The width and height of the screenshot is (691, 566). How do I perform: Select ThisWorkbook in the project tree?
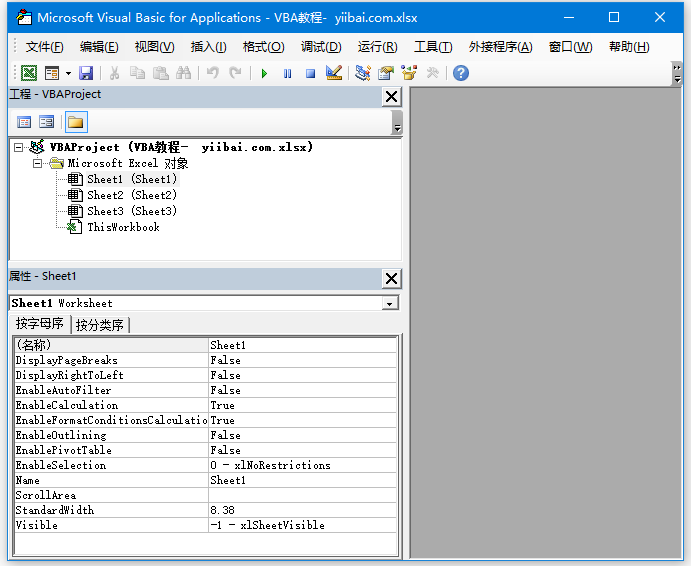click(123, 227)
